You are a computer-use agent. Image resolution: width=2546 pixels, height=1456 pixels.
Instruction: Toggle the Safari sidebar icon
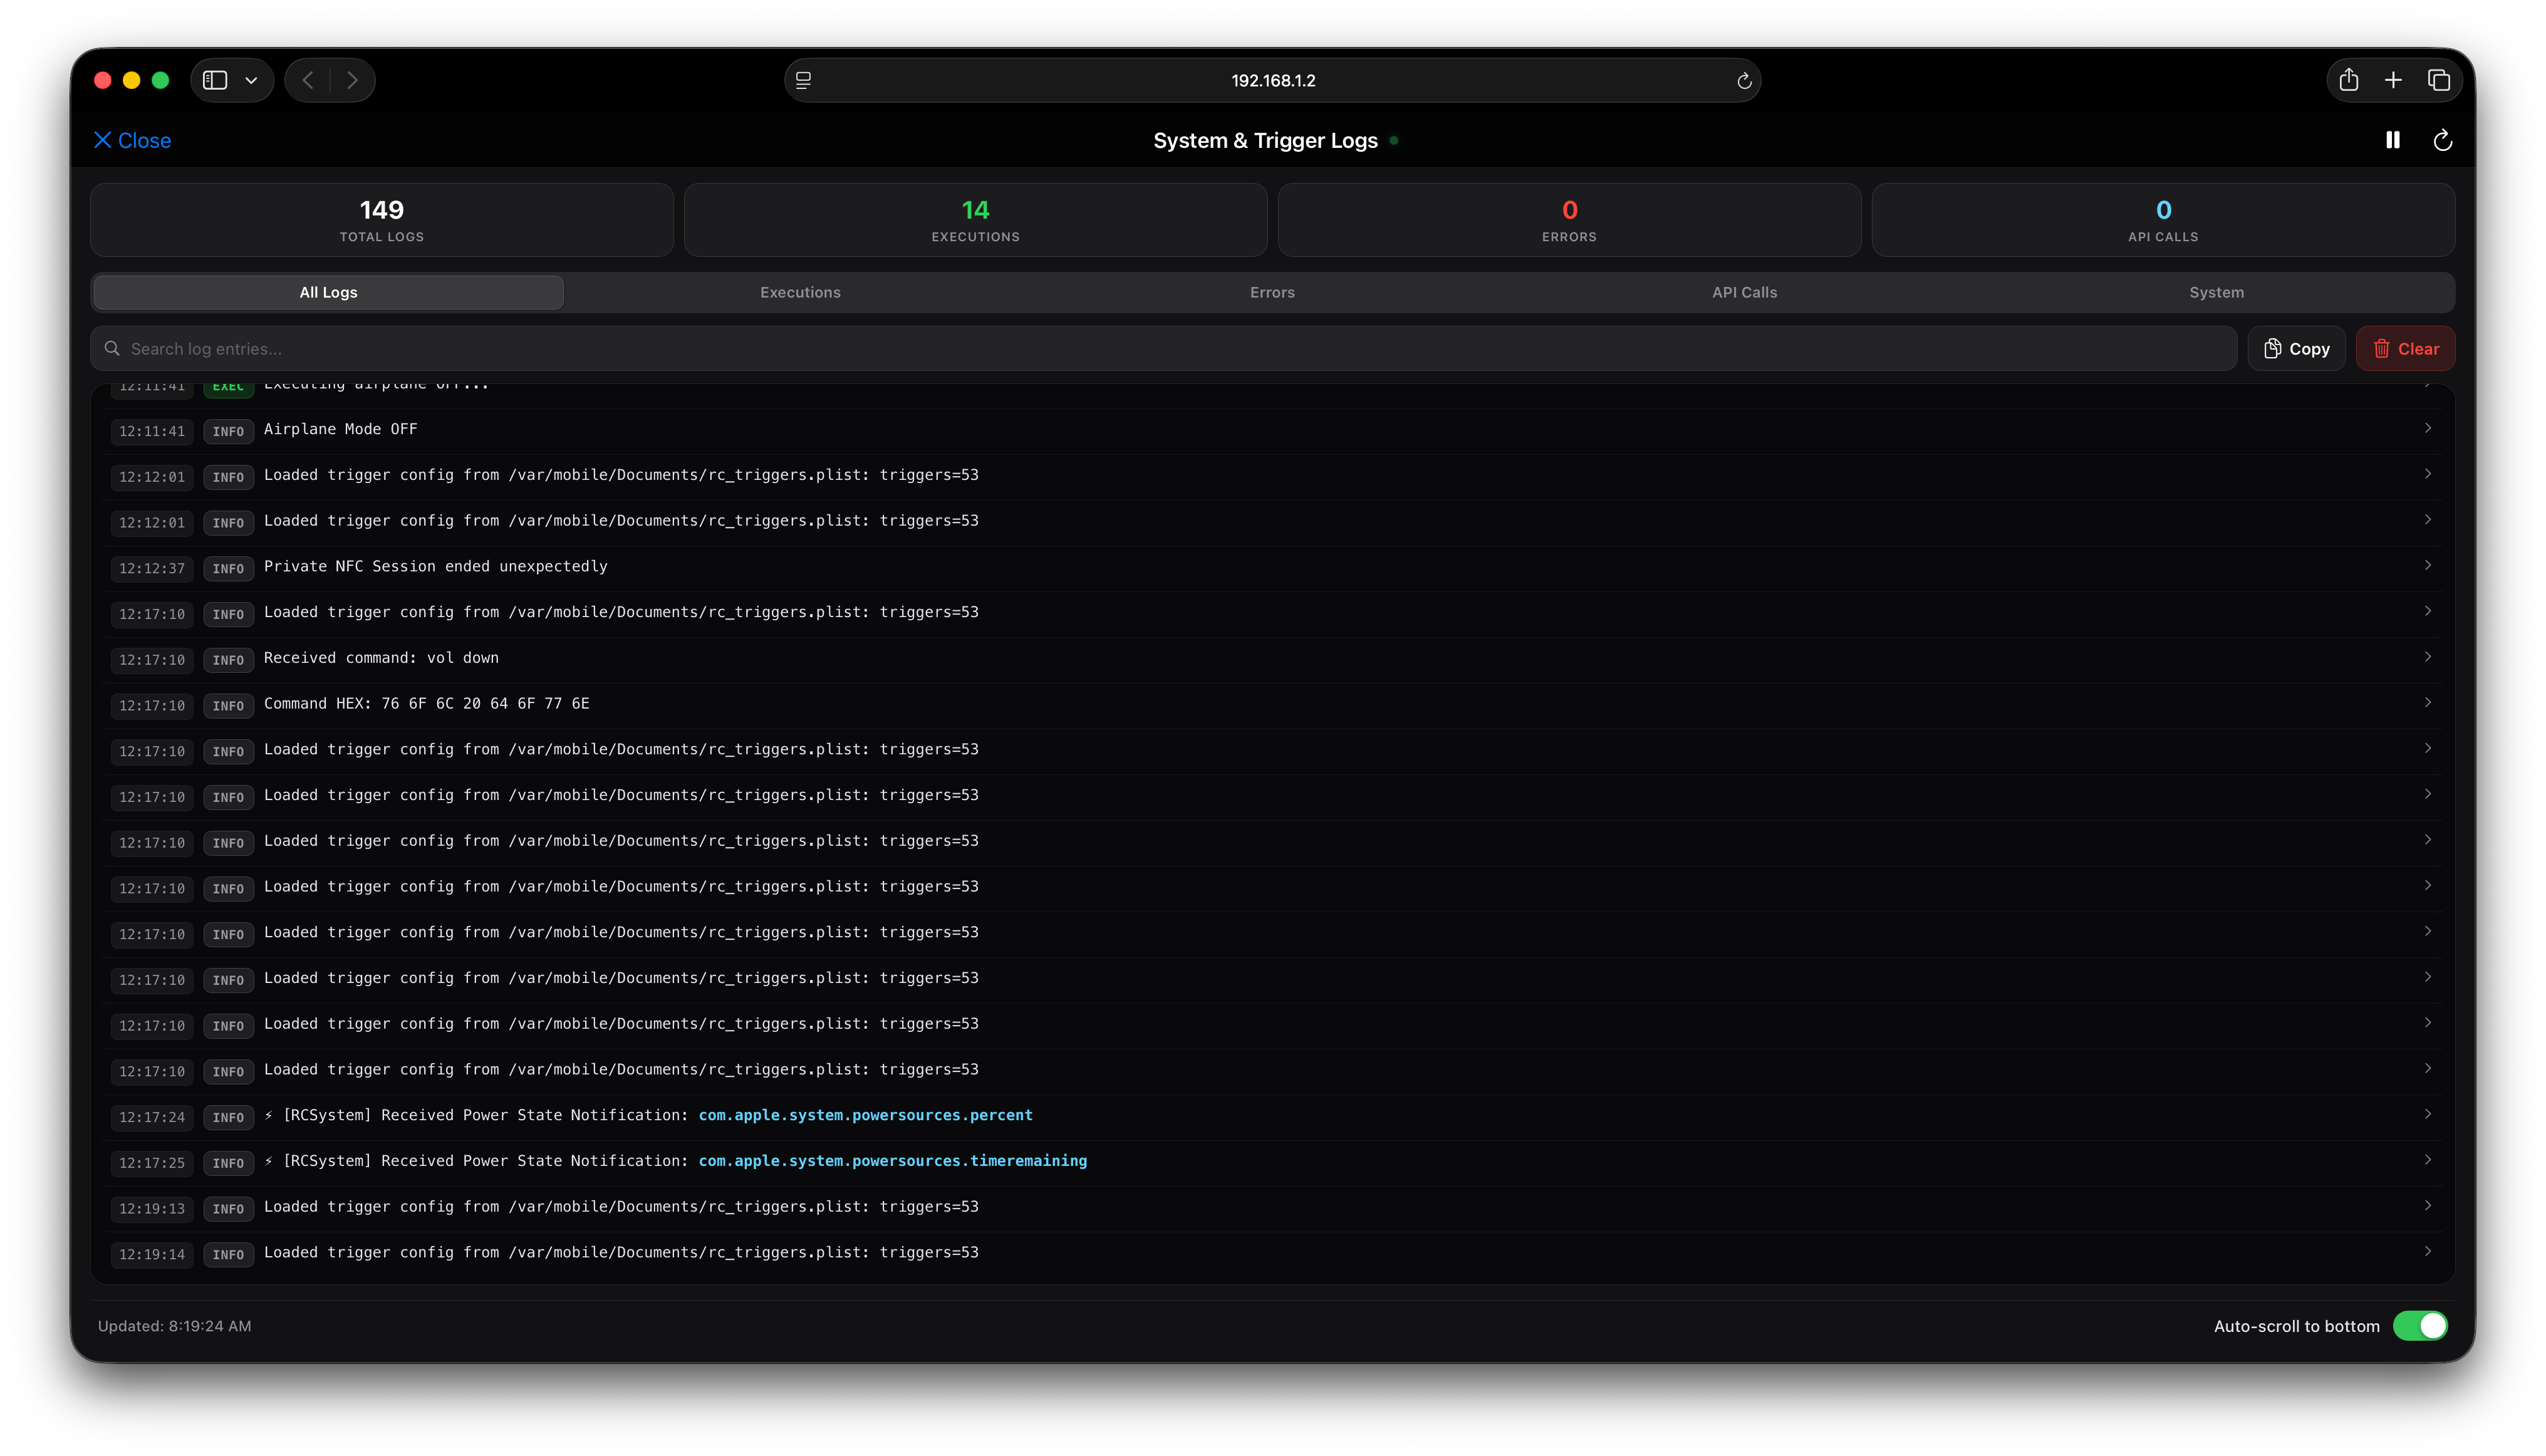(x=215, y=80)
